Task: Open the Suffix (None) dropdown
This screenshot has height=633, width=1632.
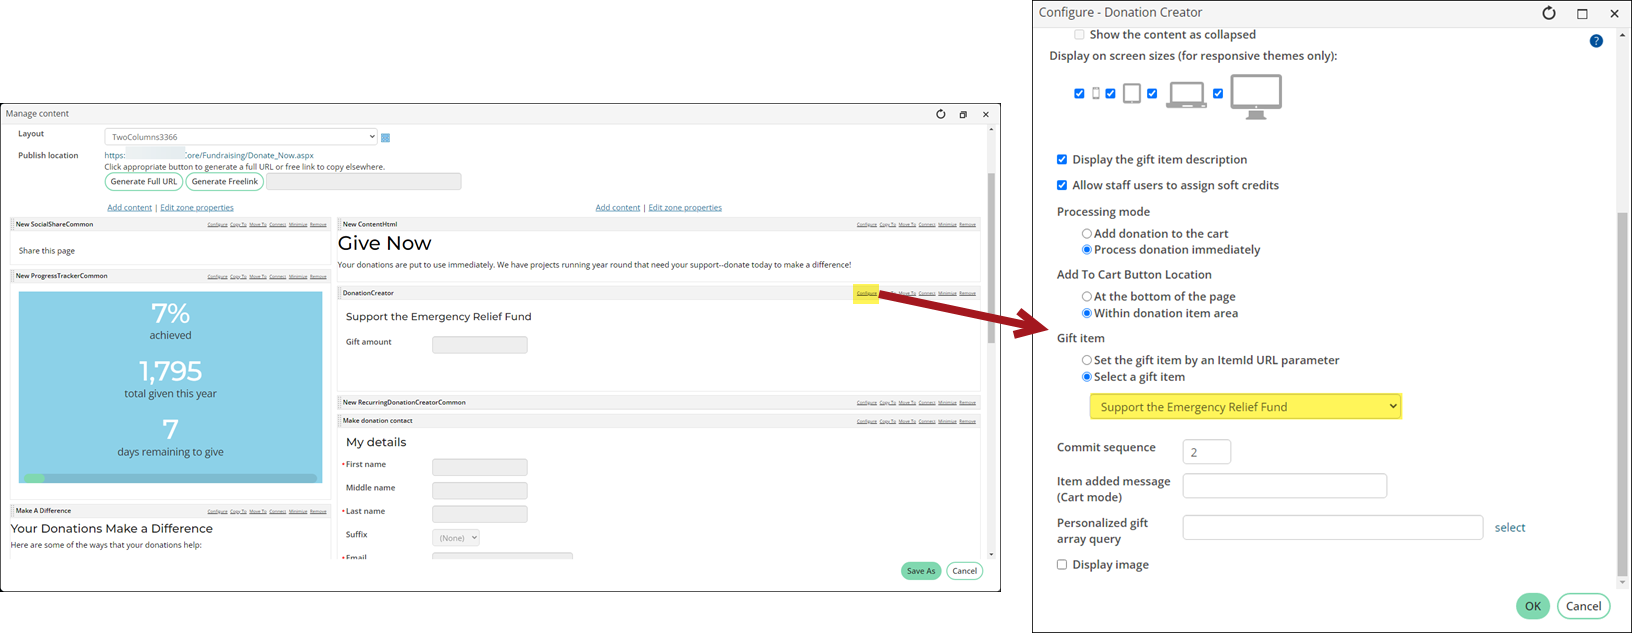Action: pos(456,538)
